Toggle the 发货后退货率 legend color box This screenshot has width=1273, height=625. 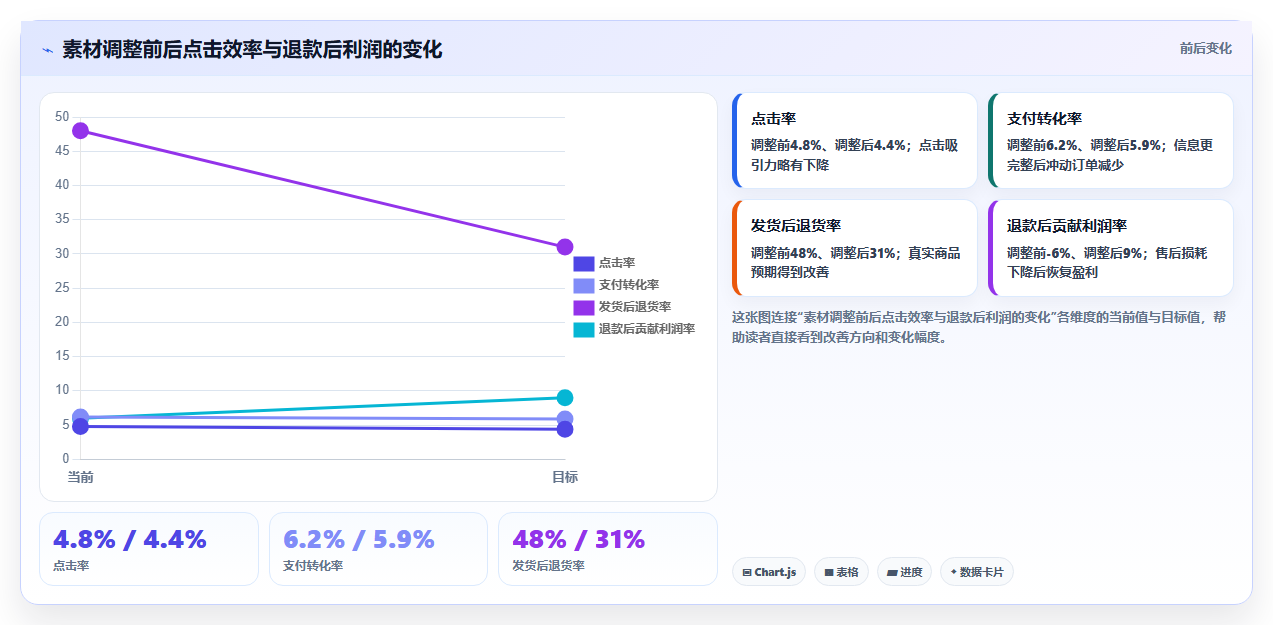tap(584, 307)
